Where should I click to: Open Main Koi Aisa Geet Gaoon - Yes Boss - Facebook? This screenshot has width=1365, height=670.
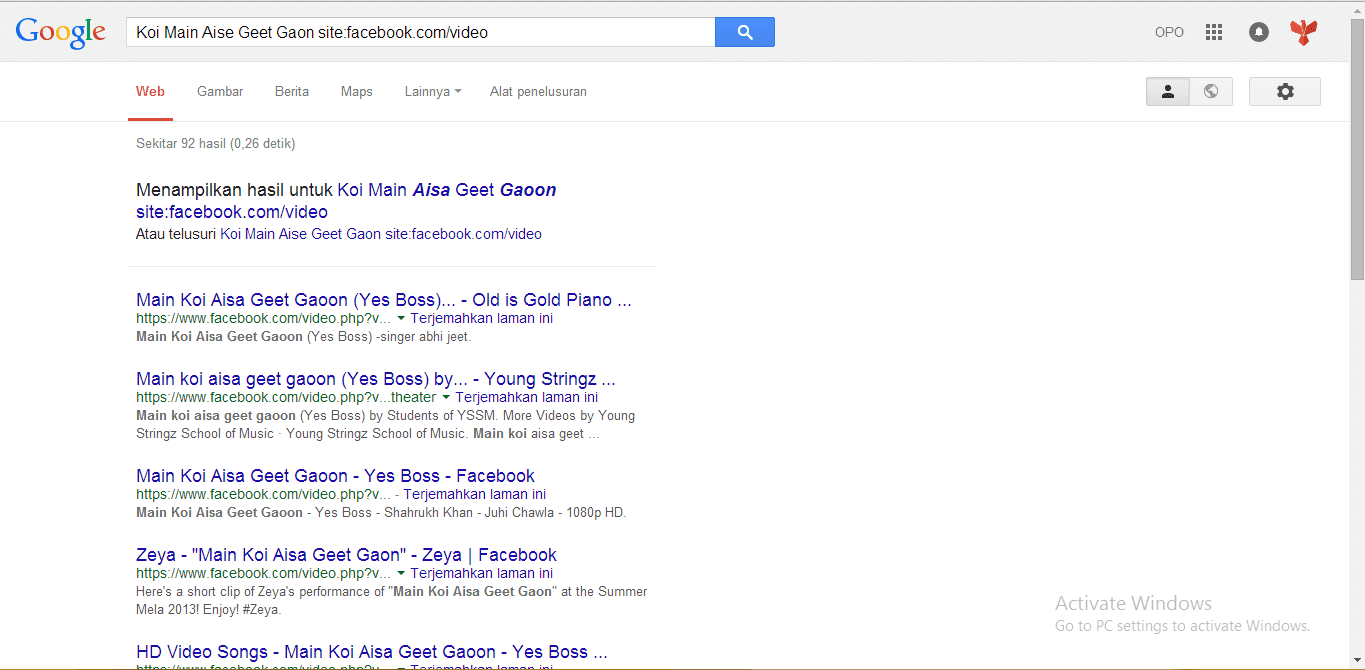(335, 476)
